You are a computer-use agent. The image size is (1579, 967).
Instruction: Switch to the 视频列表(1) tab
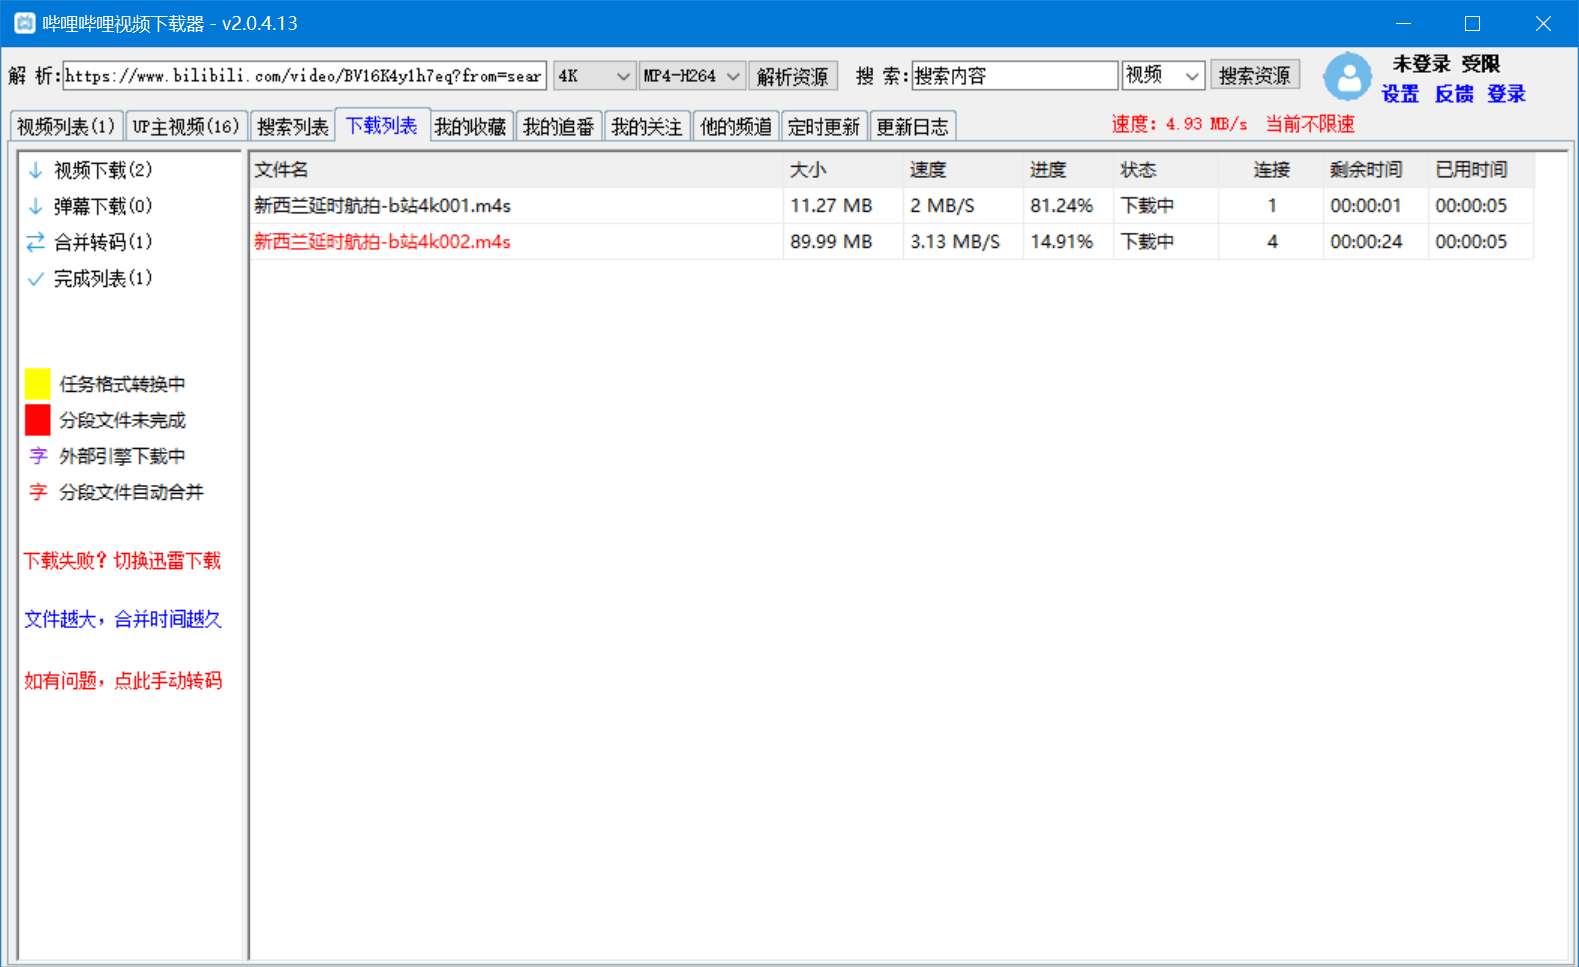pyautogui.click(x=66, y=127)
